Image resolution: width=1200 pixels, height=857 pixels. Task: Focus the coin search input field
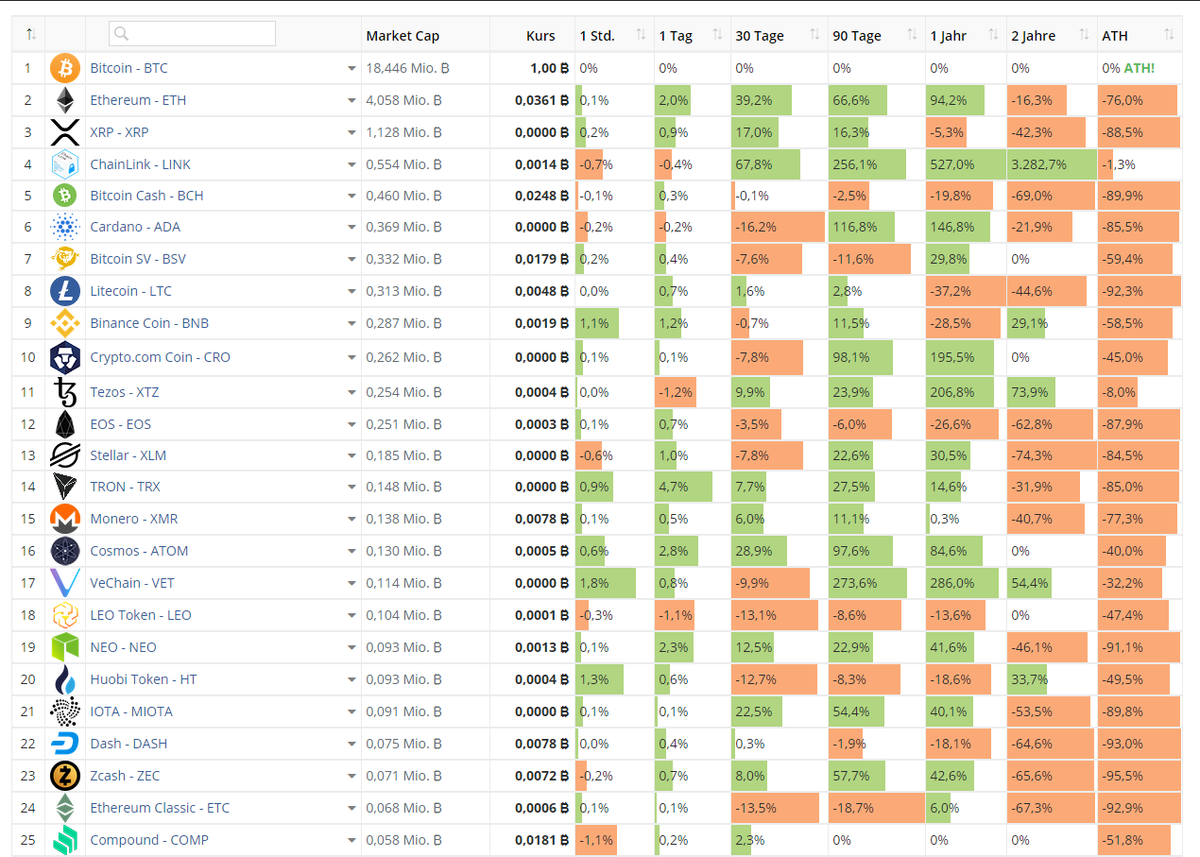click(x=192, y=34)
